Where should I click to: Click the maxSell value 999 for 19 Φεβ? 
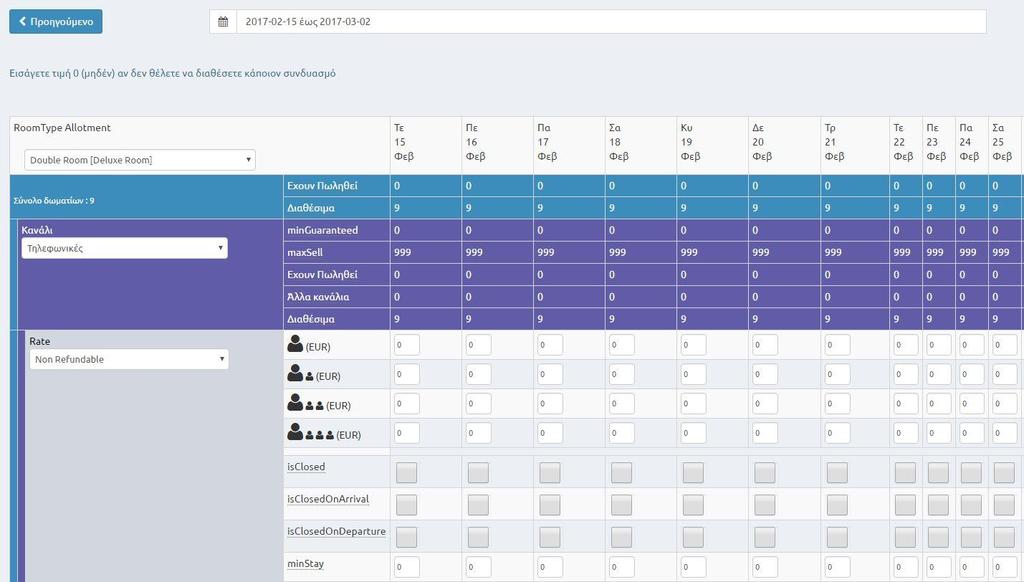(689, 252)
